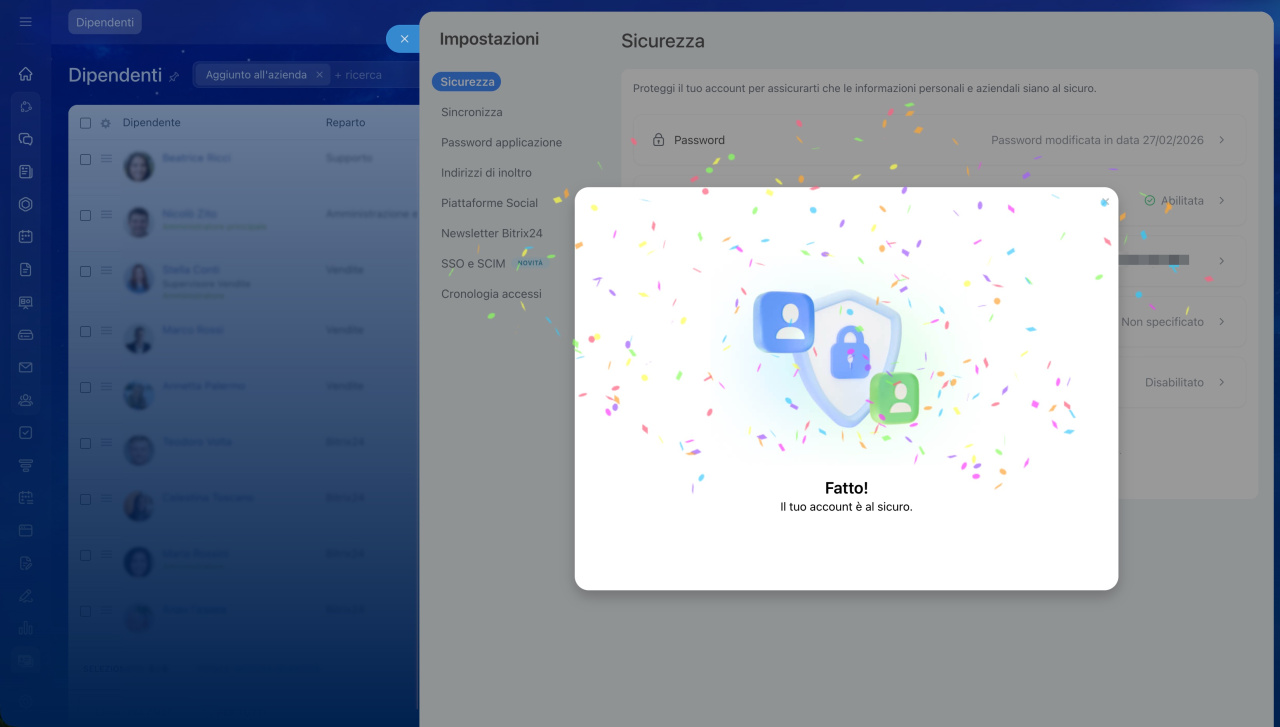This screenshot has height=727, width=1280.
Task: Click the pin icon beside Dipendenti title
Action: [174, 76]
